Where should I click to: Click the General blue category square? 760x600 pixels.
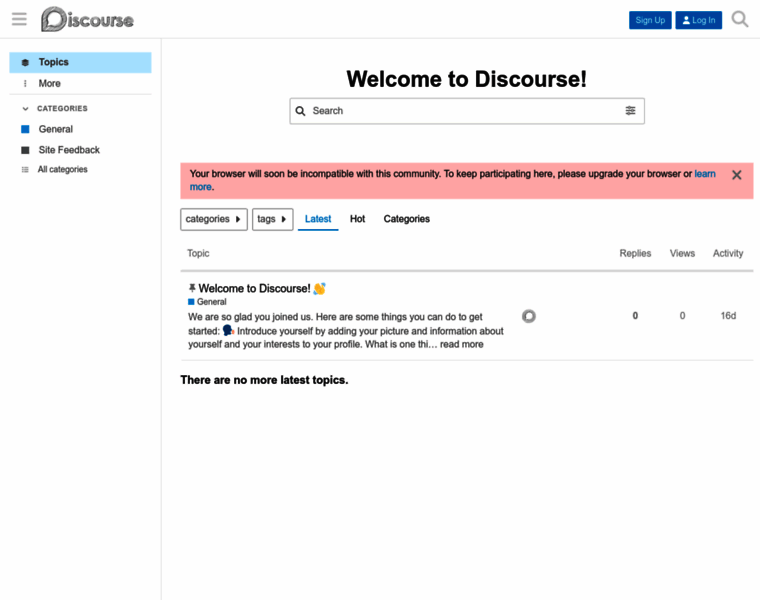pos(25,129)
